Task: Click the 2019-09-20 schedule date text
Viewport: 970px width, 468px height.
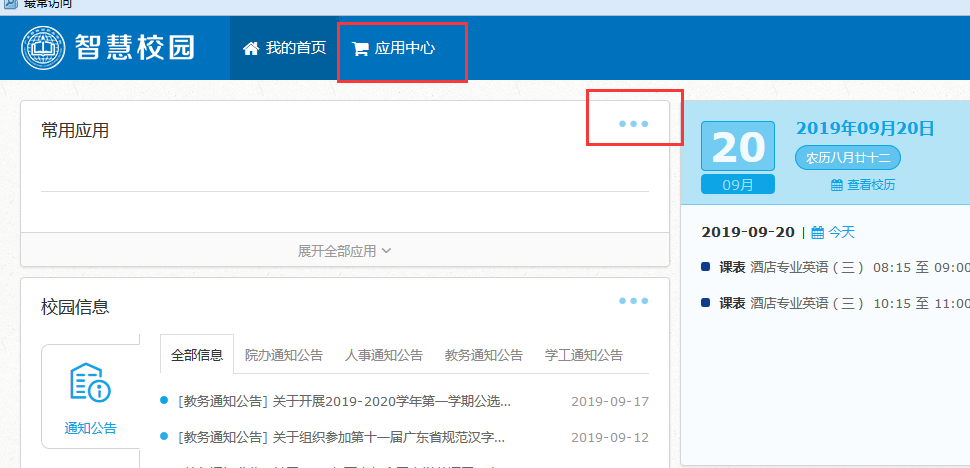Action: pyautogui.click(x=748, y=232)
